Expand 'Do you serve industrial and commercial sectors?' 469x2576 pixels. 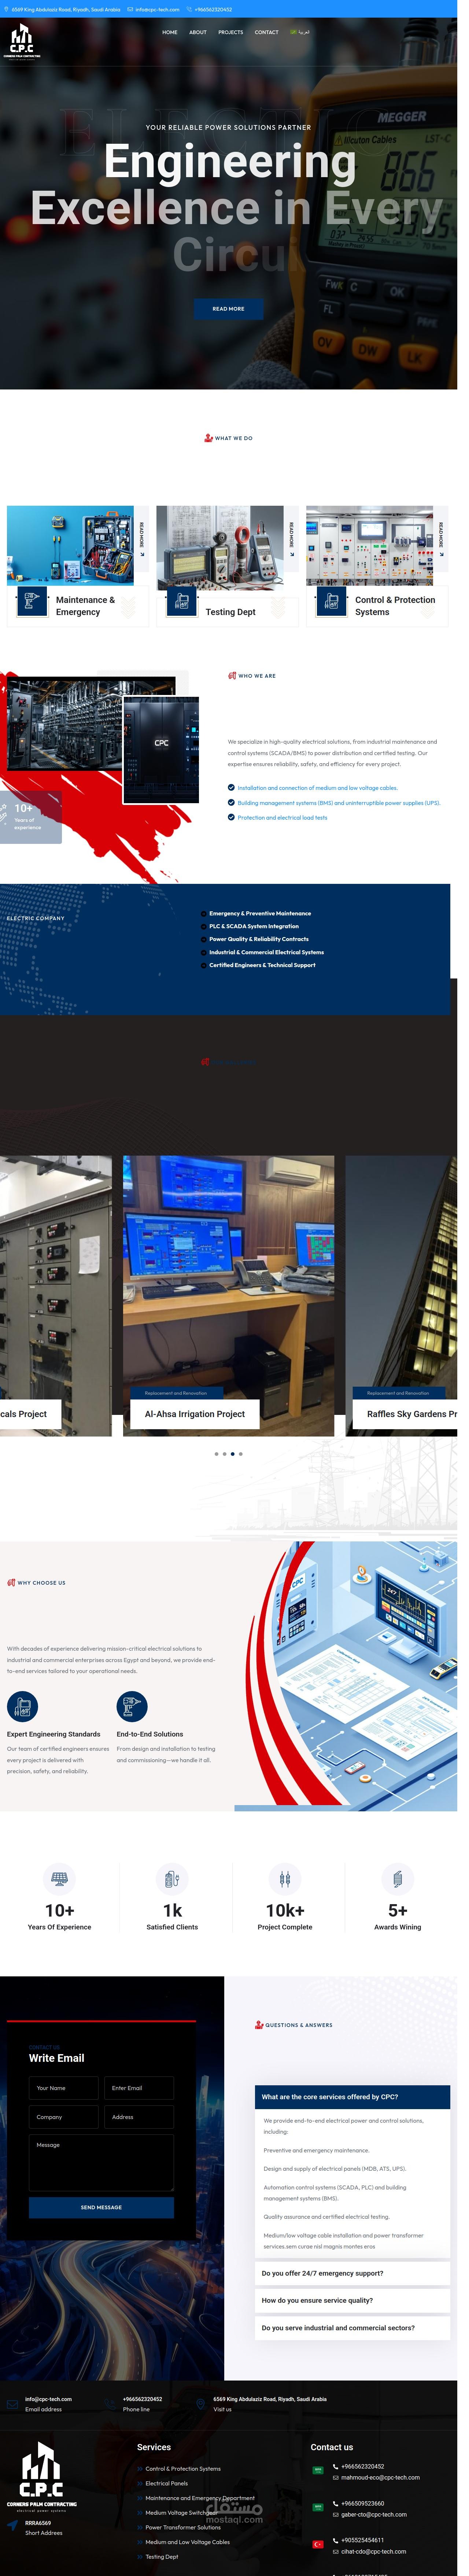pyautogui.click(x=352, y=2328)
